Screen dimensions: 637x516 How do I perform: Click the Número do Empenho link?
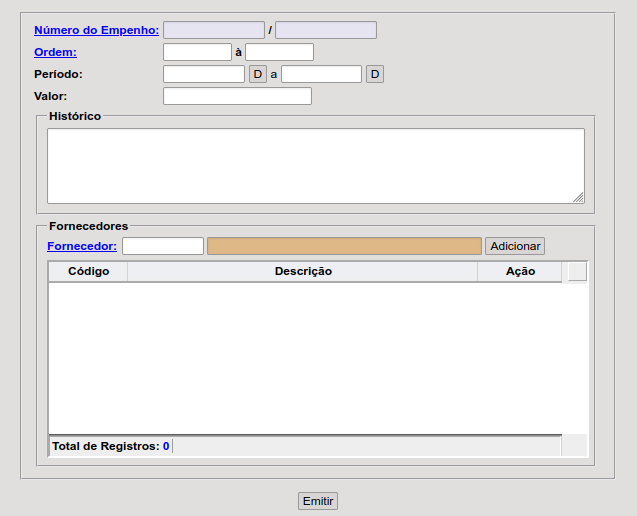[x=96, y=30]
